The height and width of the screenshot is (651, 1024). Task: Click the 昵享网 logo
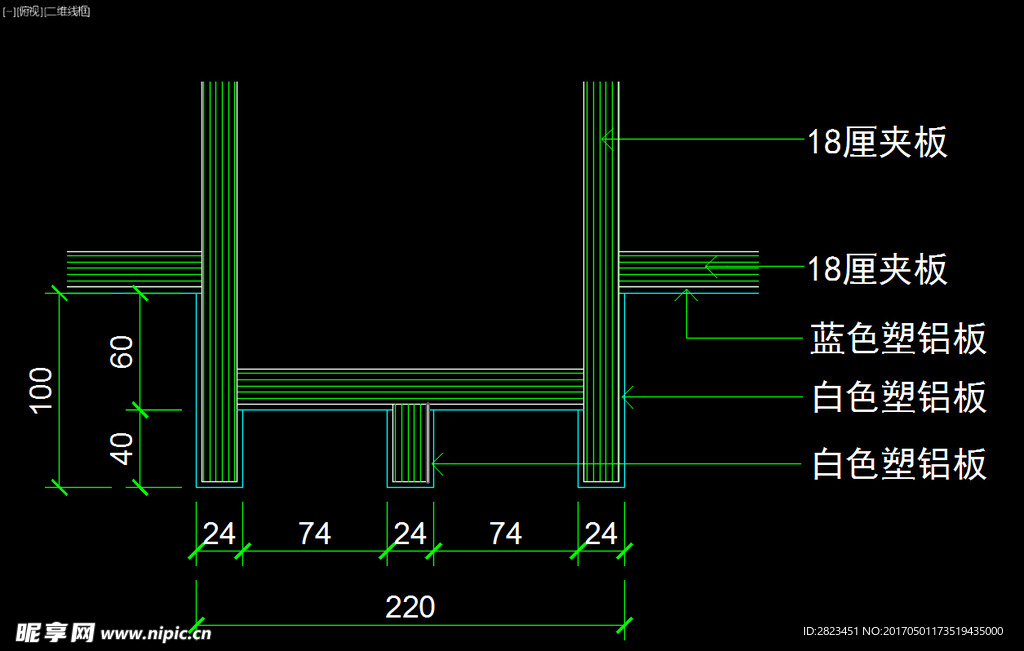tap(54, 632)
